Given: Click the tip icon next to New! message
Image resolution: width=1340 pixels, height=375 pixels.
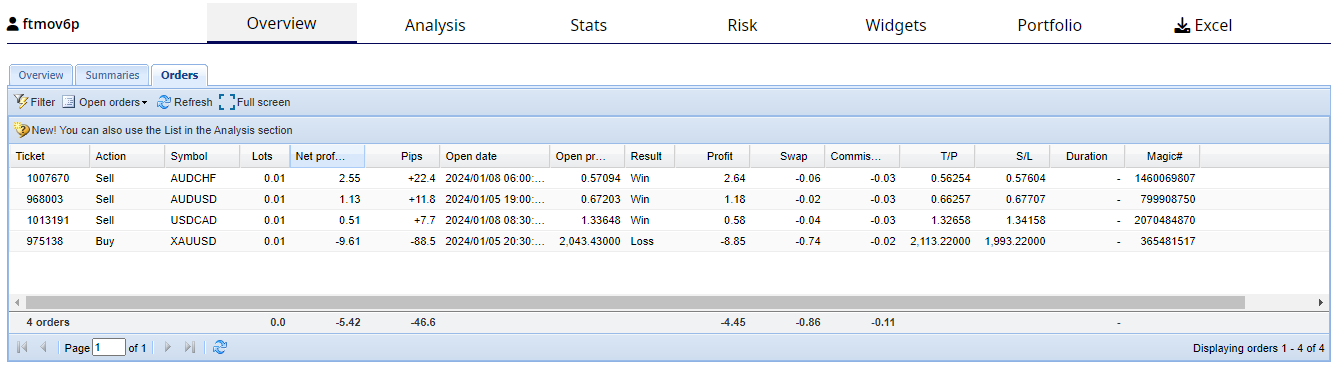Looking at the screenshot, I should [21, 130].
